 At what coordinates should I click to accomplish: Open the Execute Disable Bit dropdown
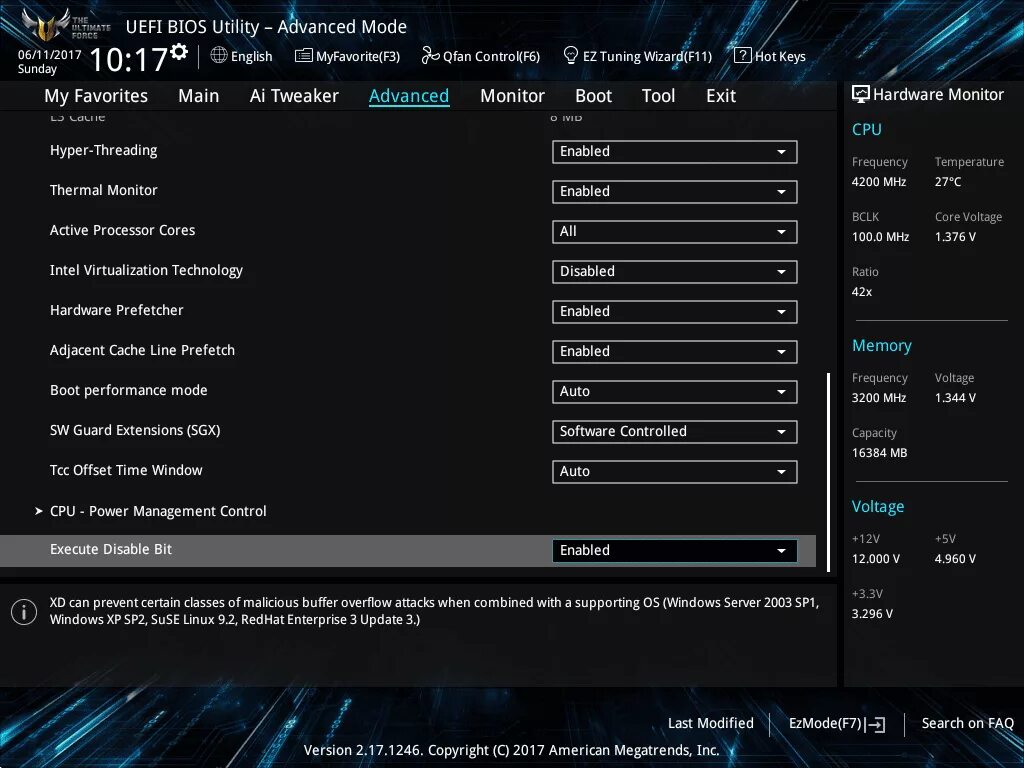click(x=674, y=551)
